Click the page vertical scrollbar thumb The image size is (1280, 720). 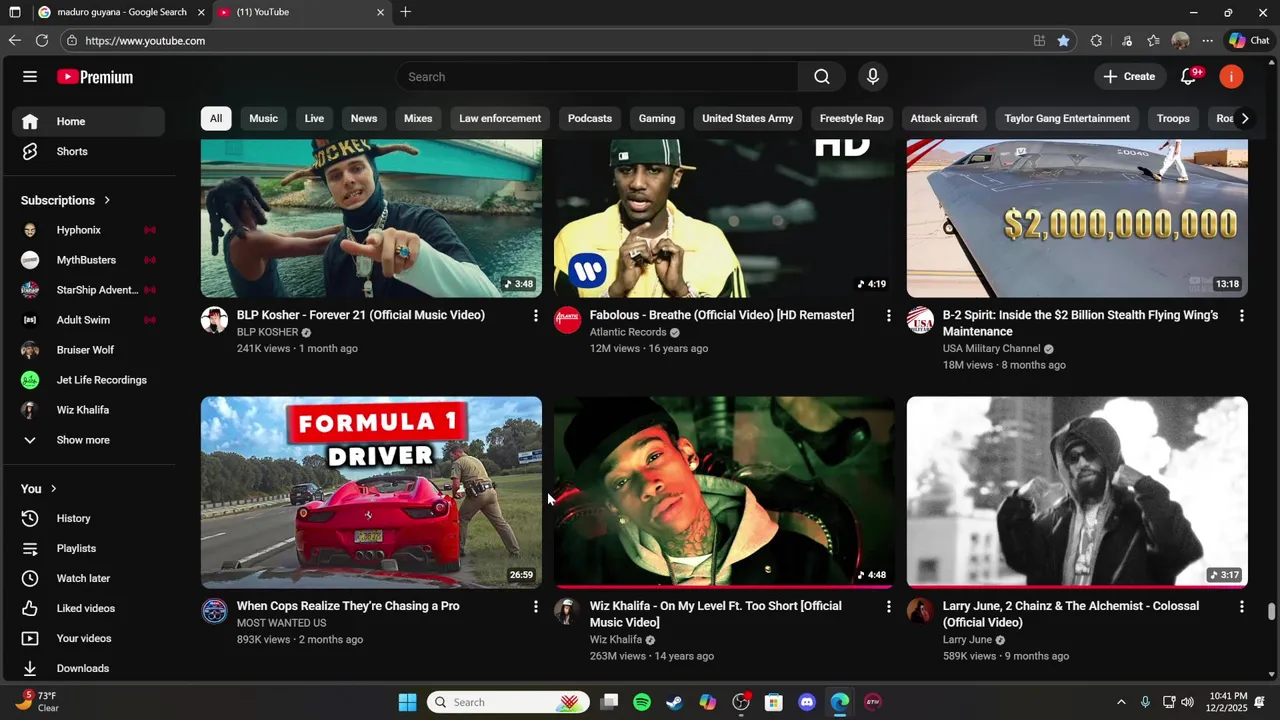[1272, 612]
